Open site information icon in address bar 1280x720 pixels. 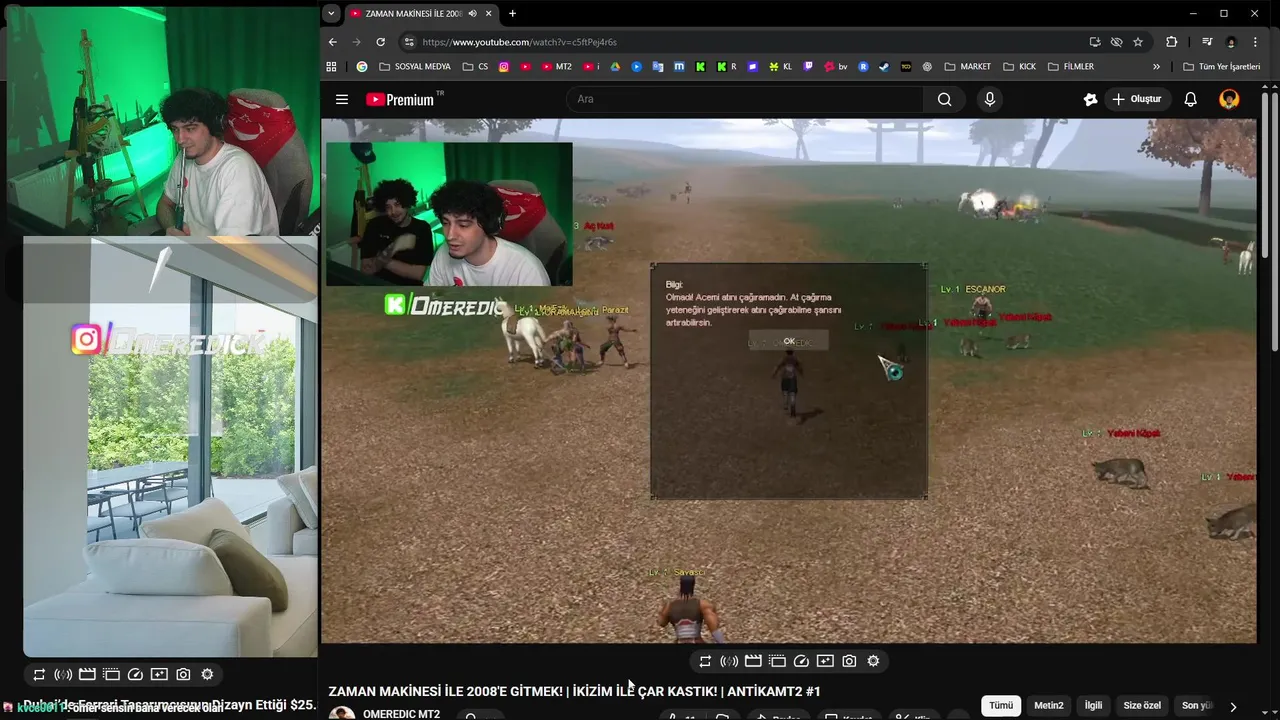[x=408, y=42]
